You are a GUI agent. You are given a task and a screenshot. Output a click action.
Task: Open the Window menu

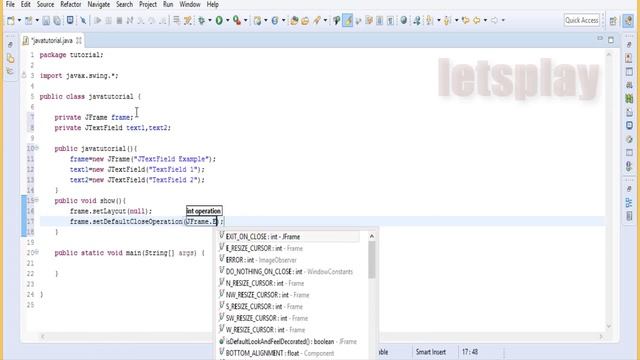tap(190, 4)
